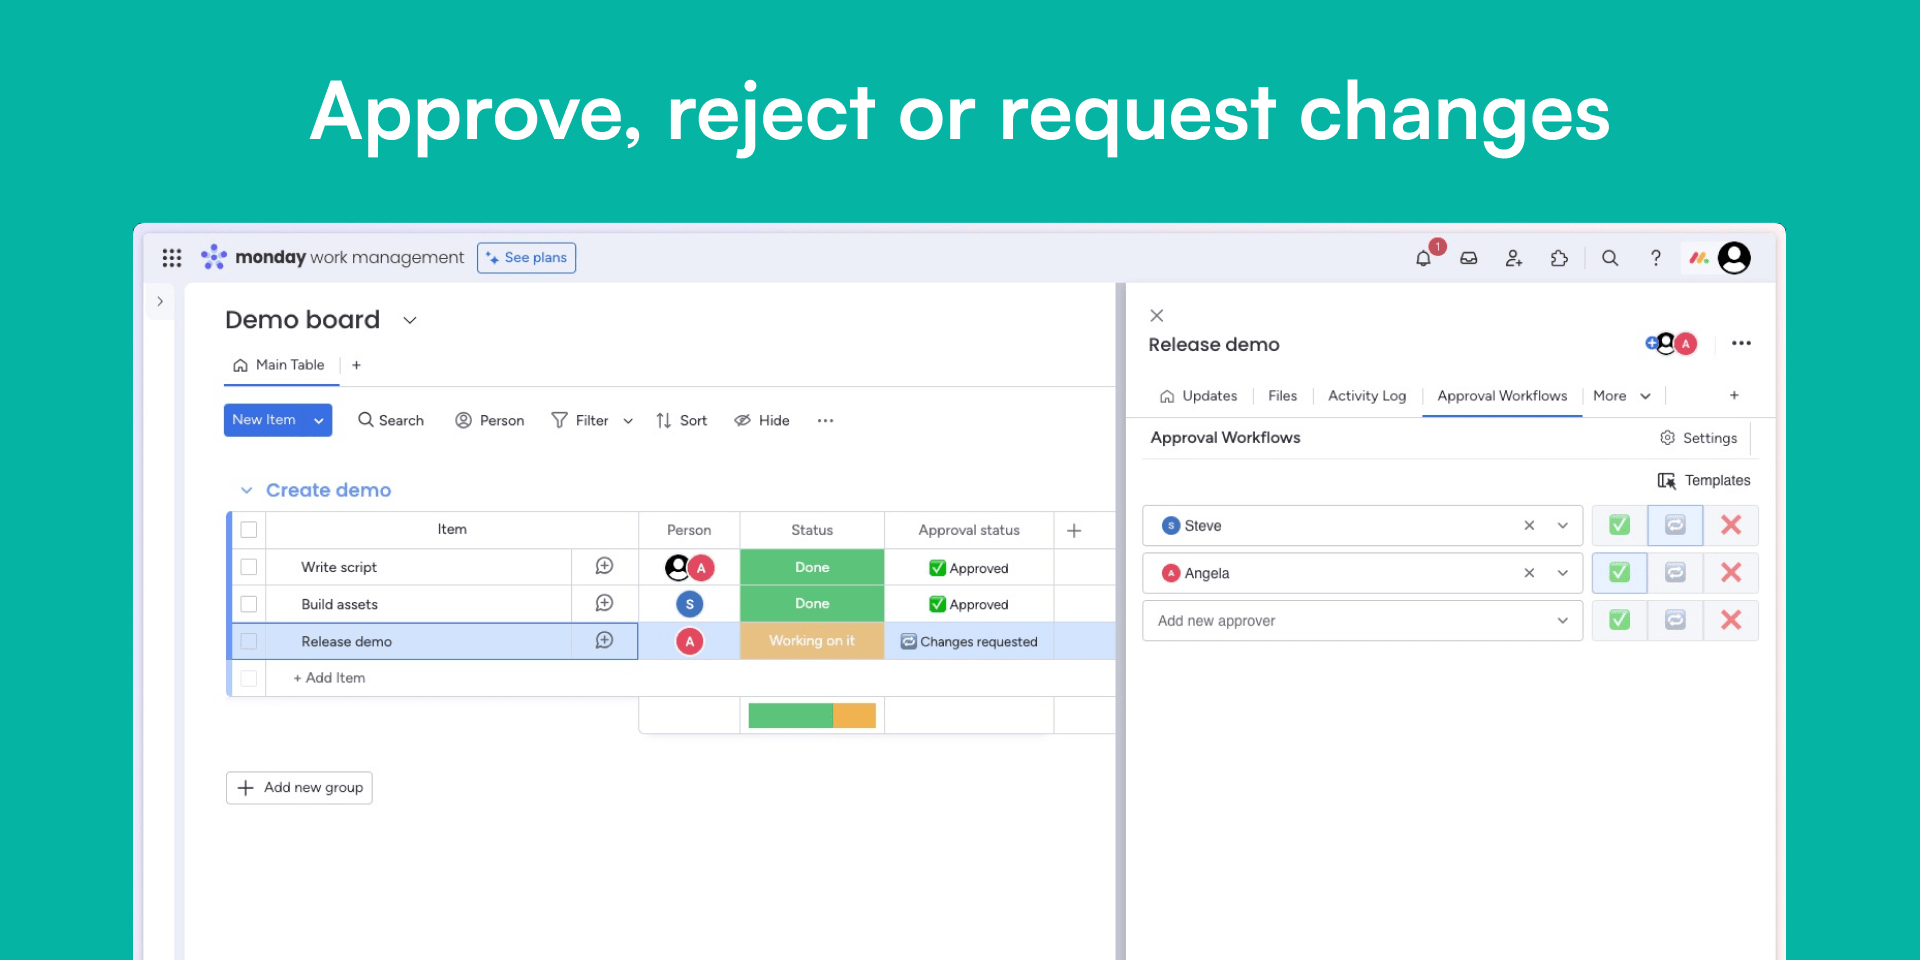Add a new tab view in item panel
The image size is (1920, 960).
pyautogui.click(x=1734, y=395)
